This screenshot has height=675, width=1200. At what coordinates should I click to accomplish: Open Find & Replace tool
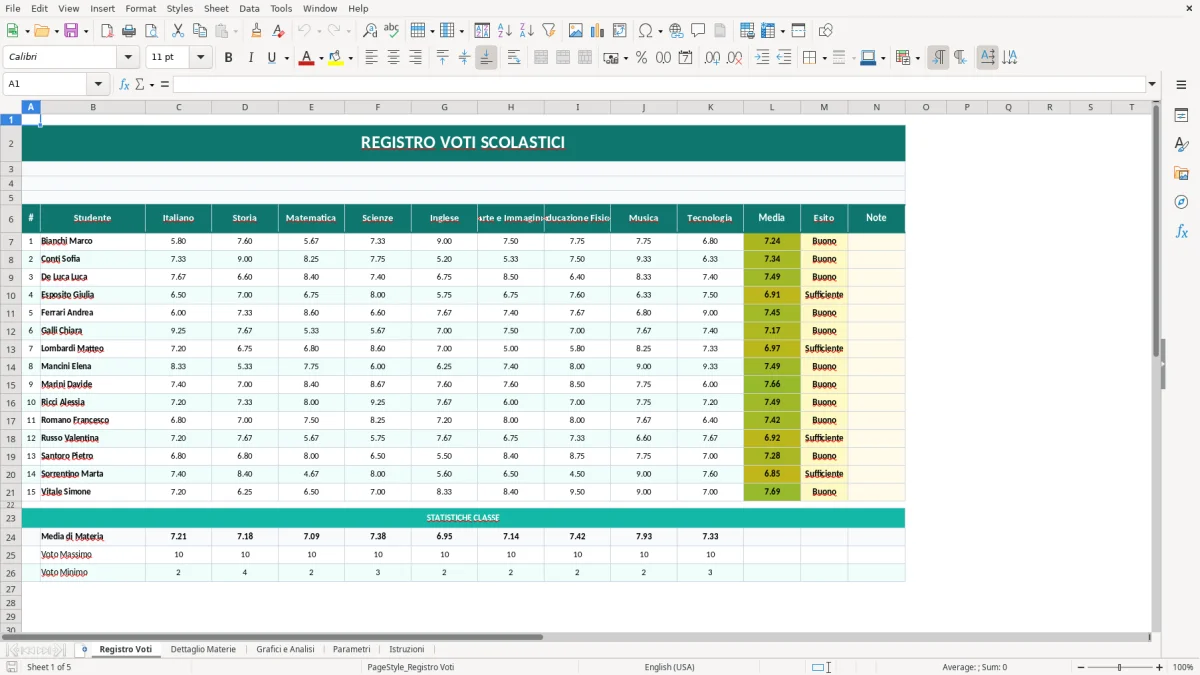point(370,31)
